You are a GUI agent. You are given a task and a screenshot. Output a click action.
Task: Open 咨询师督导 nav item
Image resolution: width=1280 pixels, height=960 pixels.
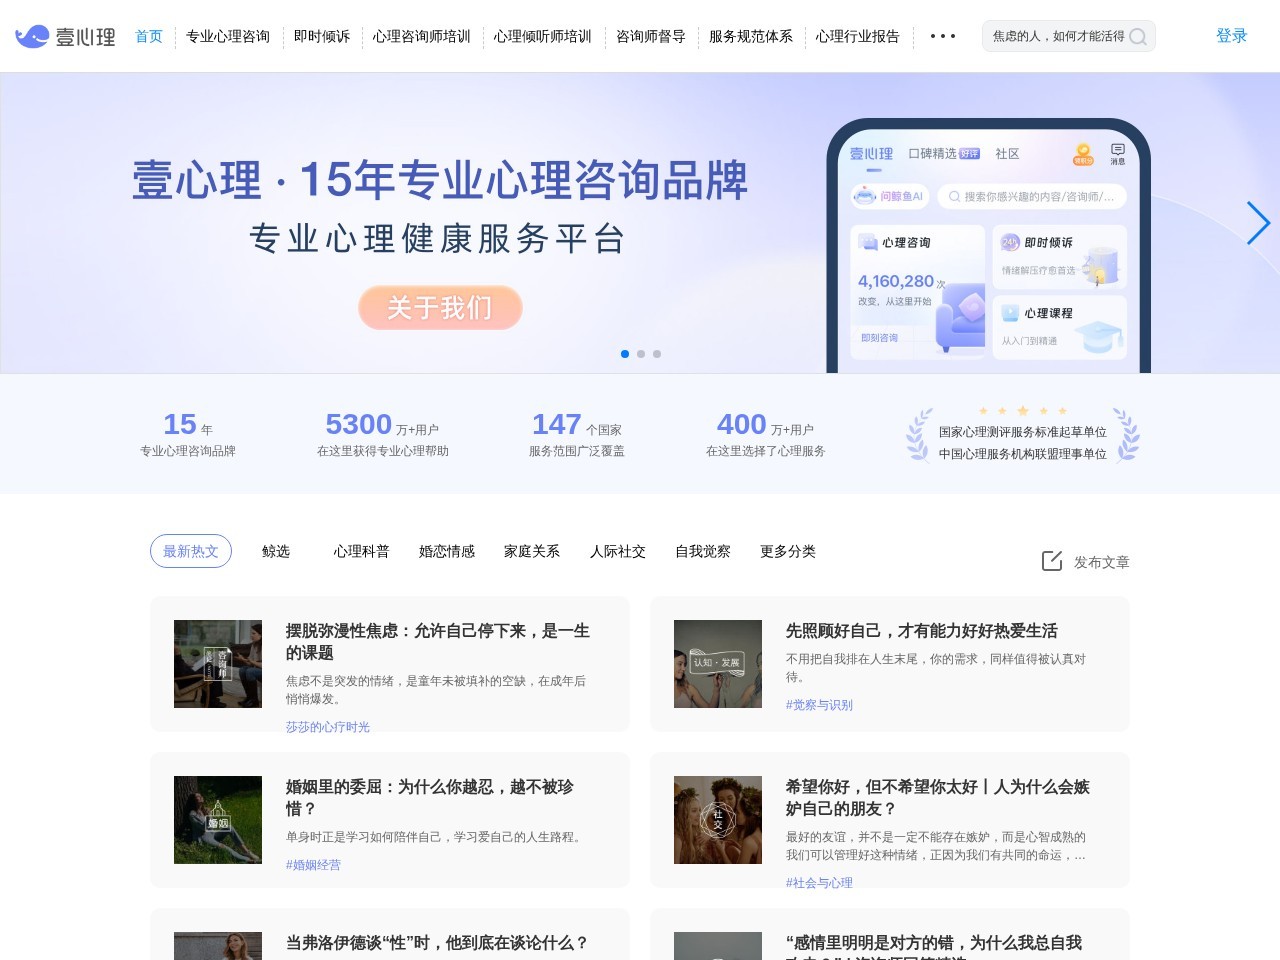click(x=651, y=36)
